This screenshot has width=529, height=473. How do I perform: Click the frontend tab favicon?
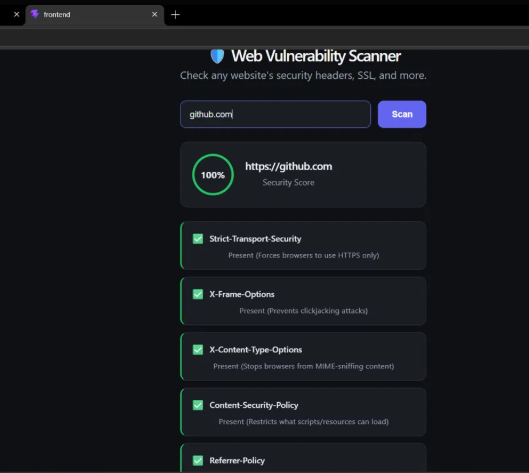click(x=35, y=14)
